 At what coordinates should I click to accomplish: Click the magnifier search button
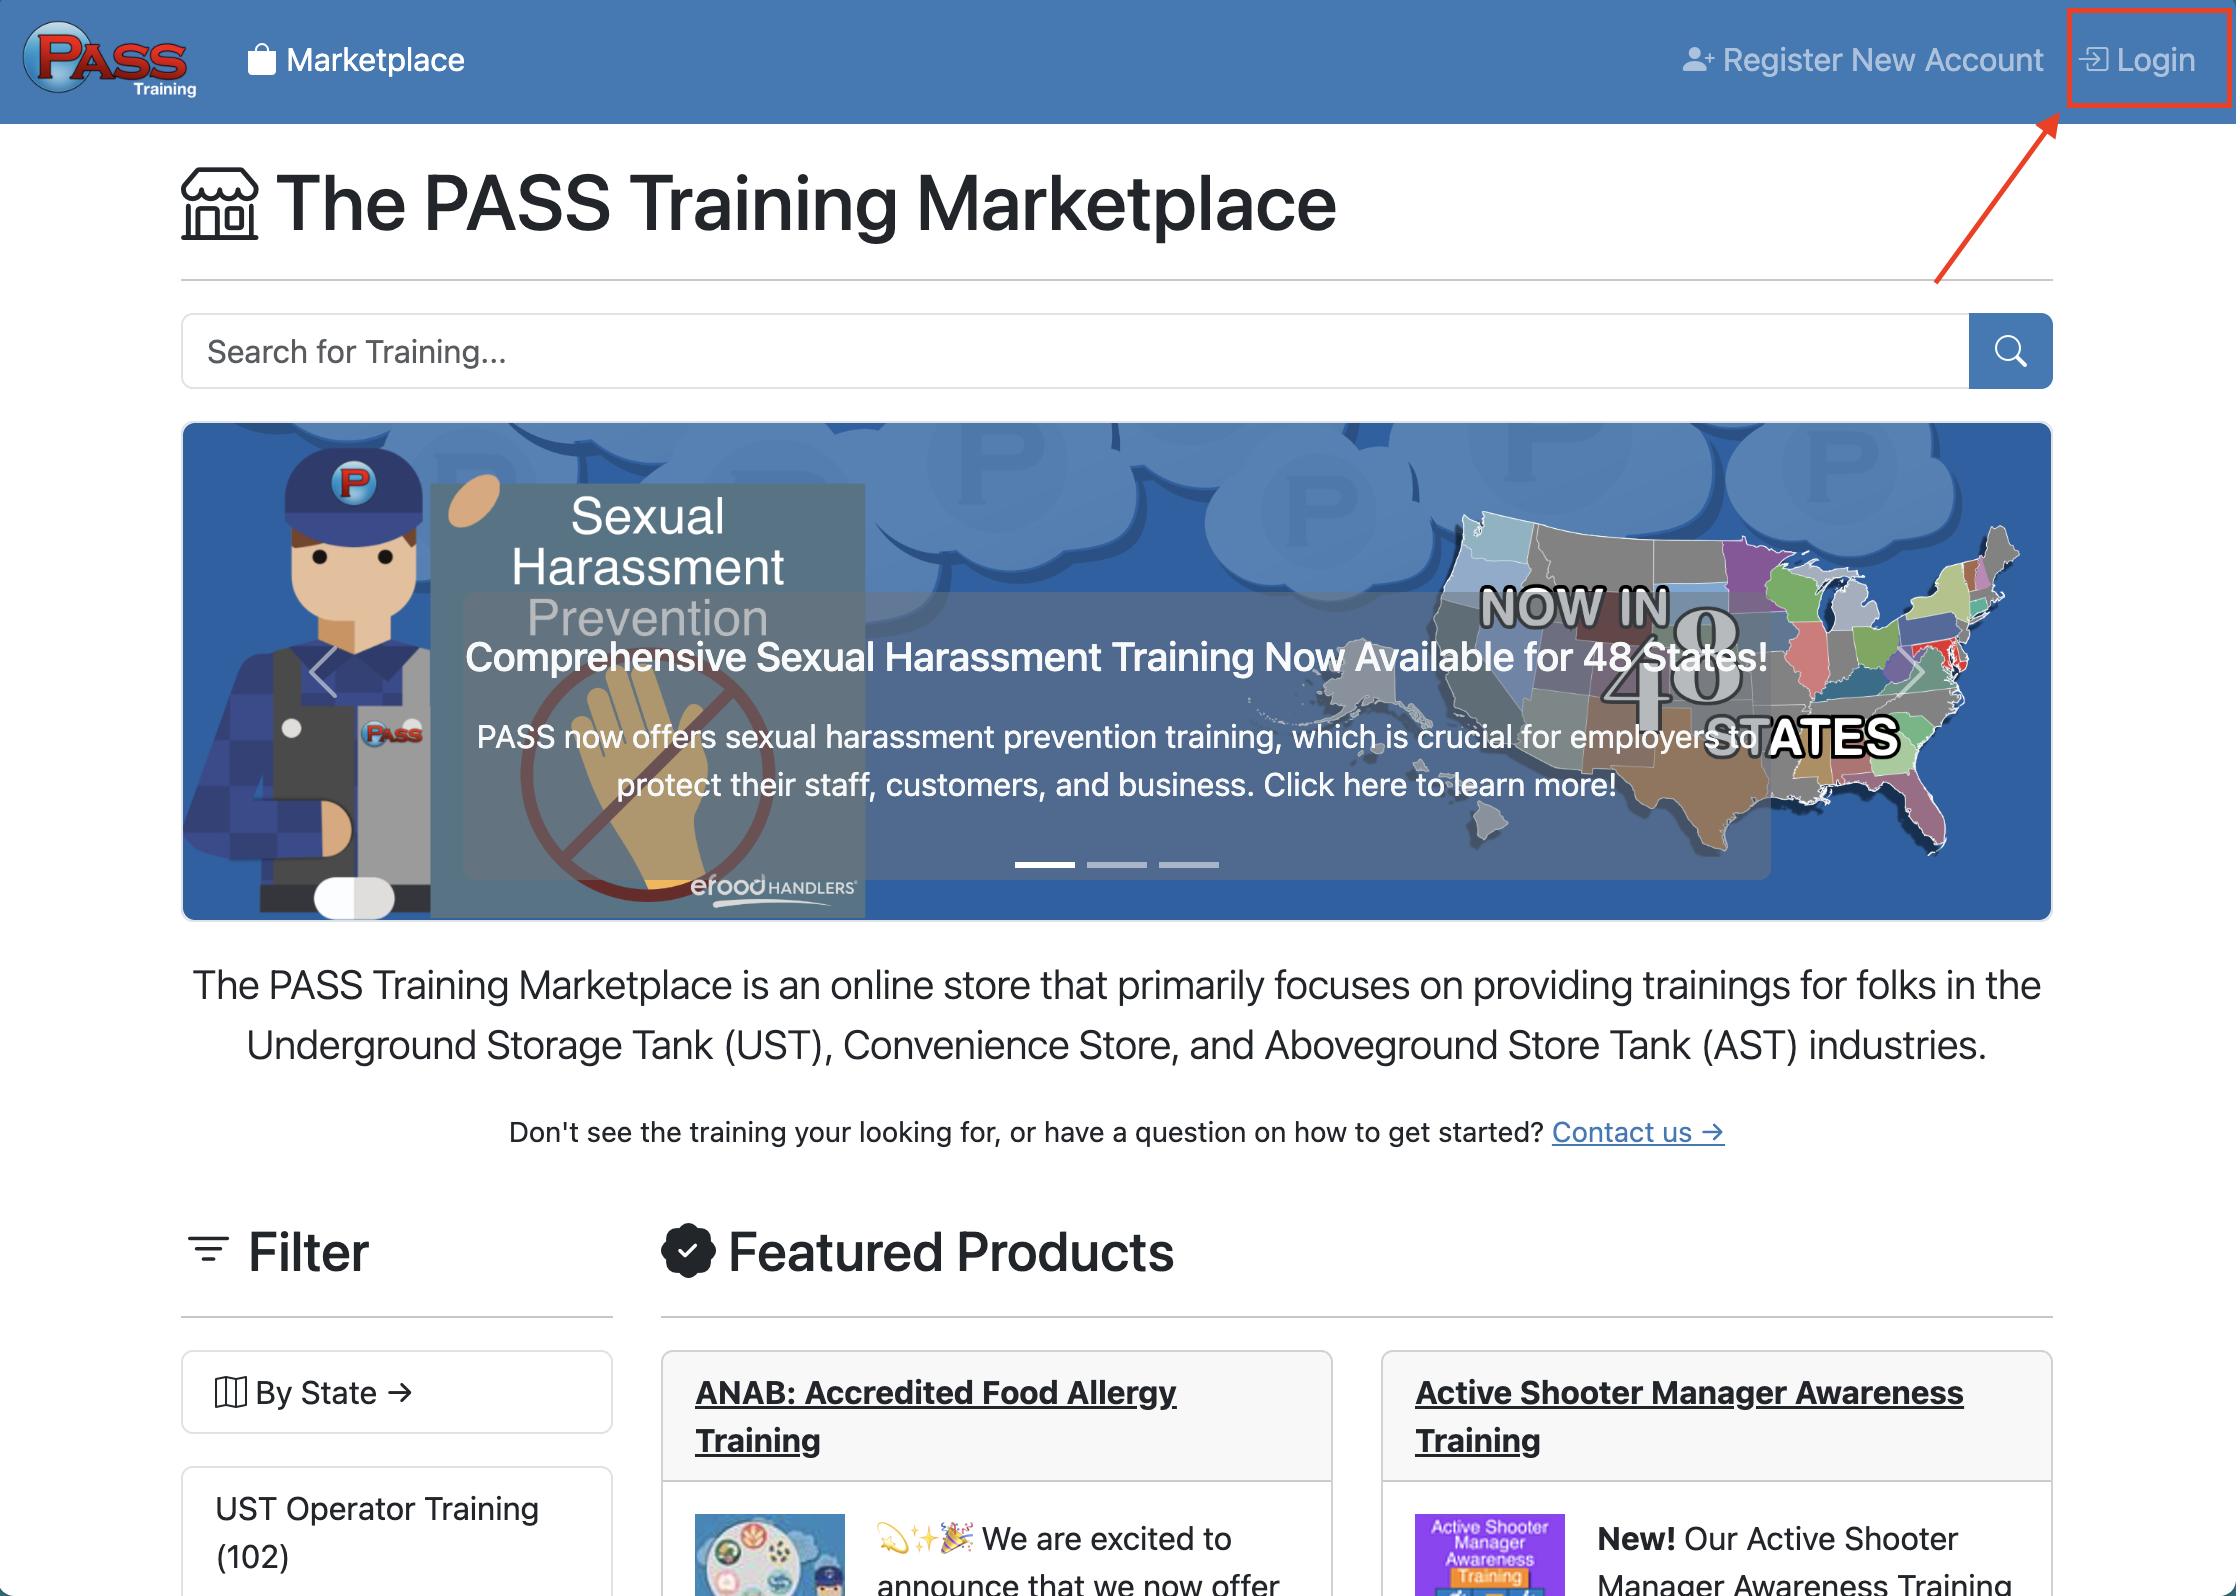click(2010, 351)
